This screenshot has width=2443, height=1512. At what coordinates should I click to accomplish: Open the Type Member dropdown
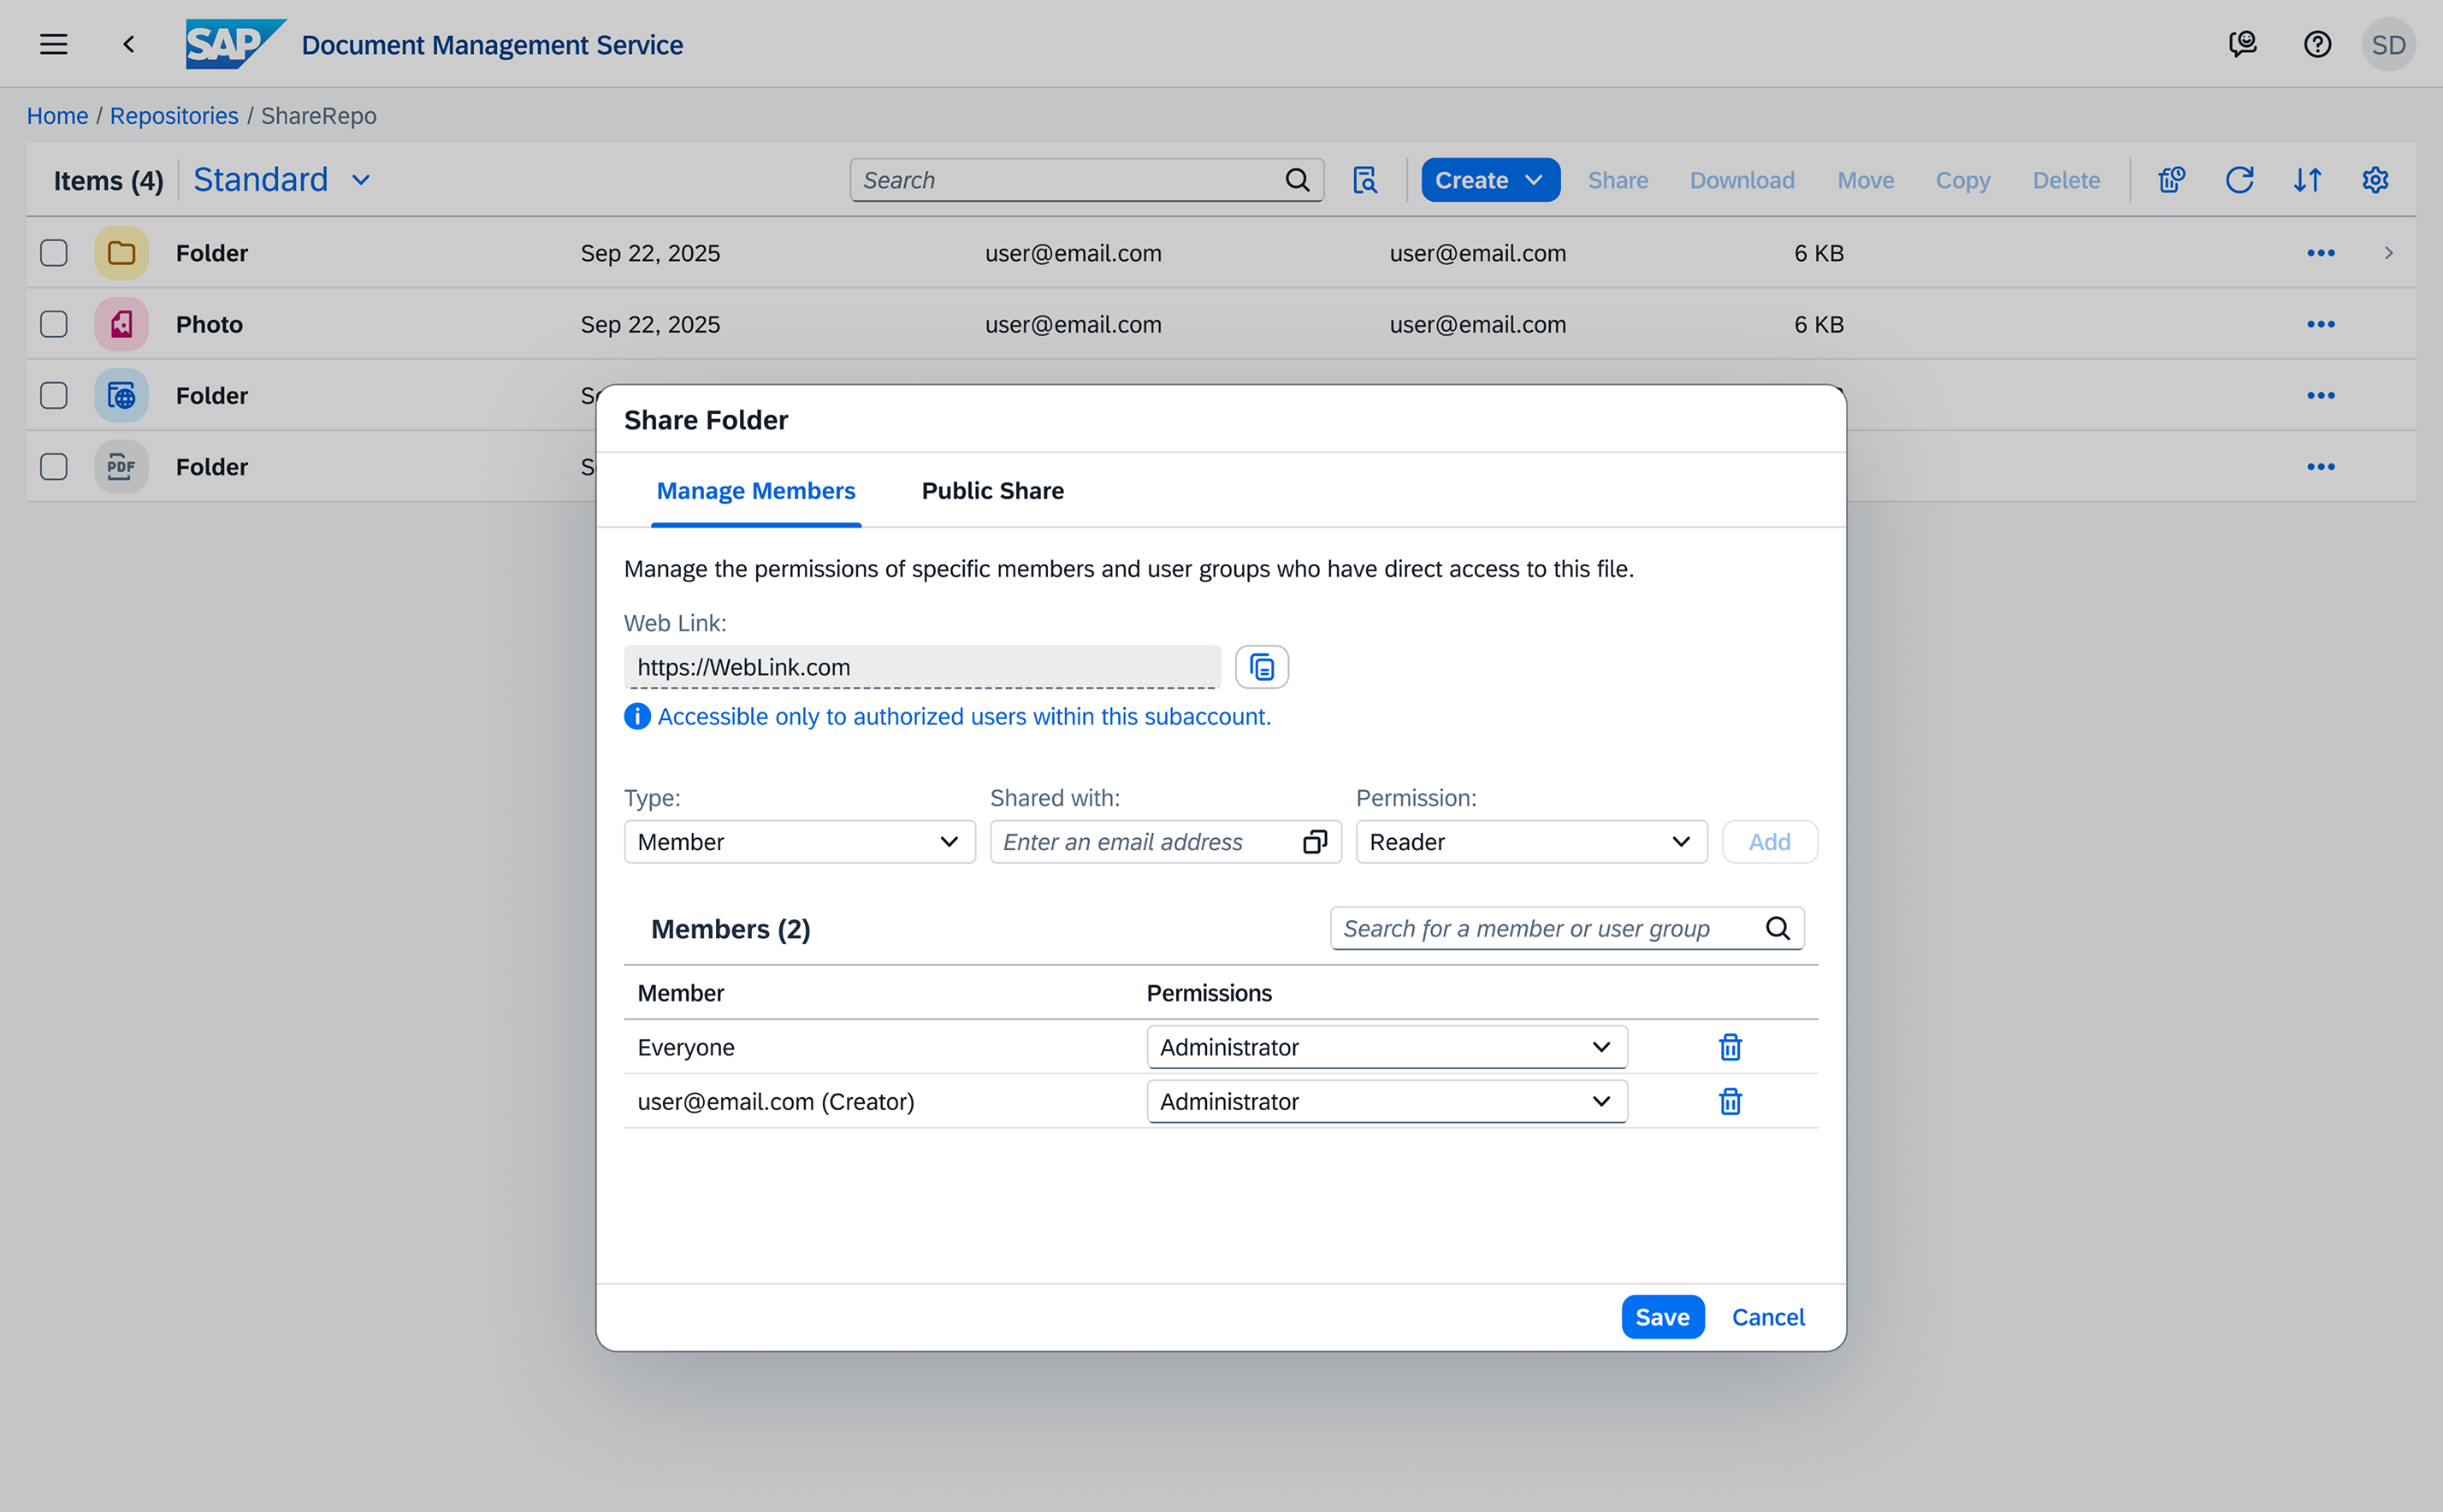(799, 842)
